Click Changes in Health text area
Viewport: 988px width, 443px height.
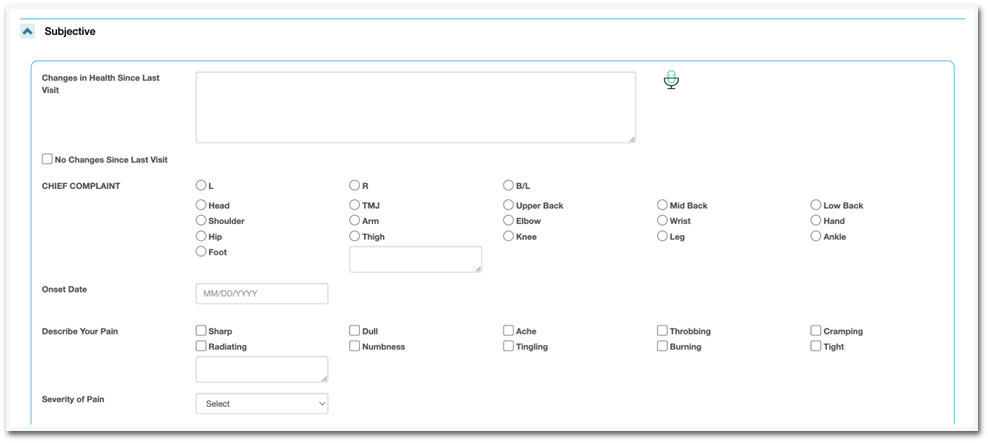point(415,107)
